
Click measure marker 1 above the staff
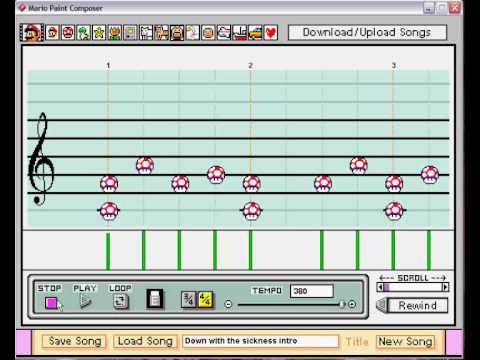pos(108,65)
